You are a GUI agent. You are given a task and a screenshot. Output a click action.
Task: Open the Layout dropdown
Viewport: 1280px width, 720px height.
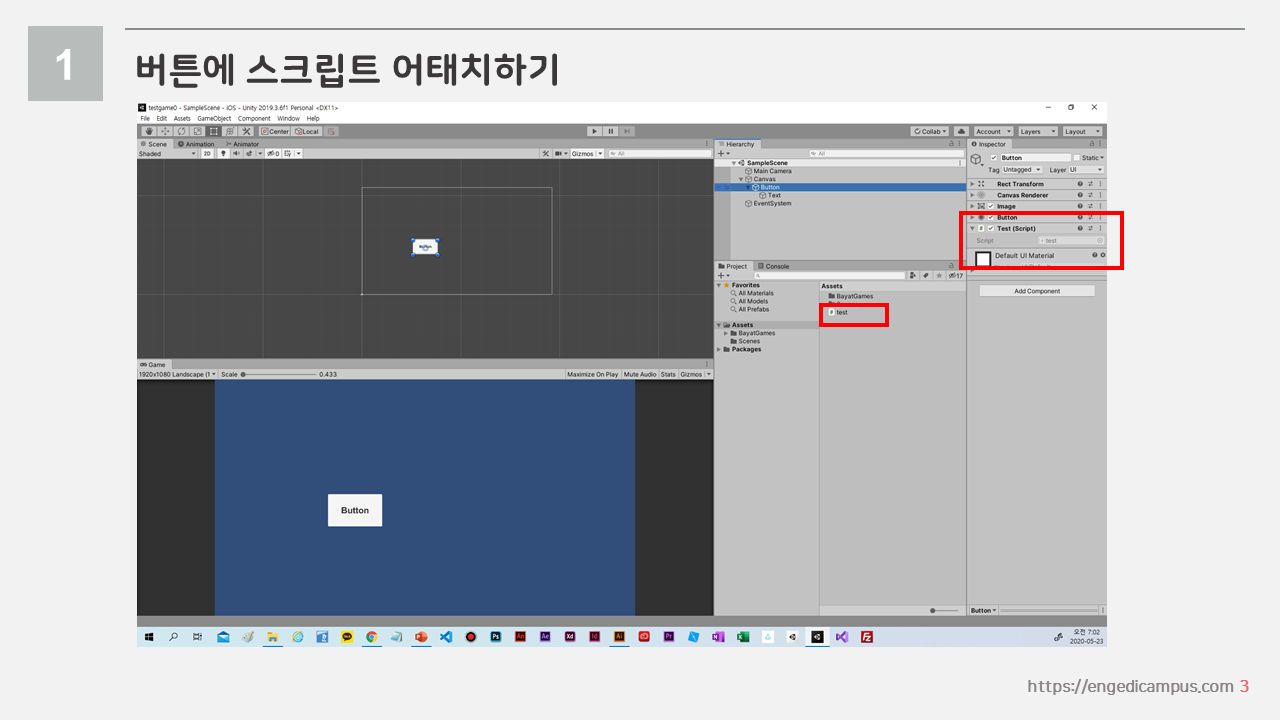(x=1082, y=131)
